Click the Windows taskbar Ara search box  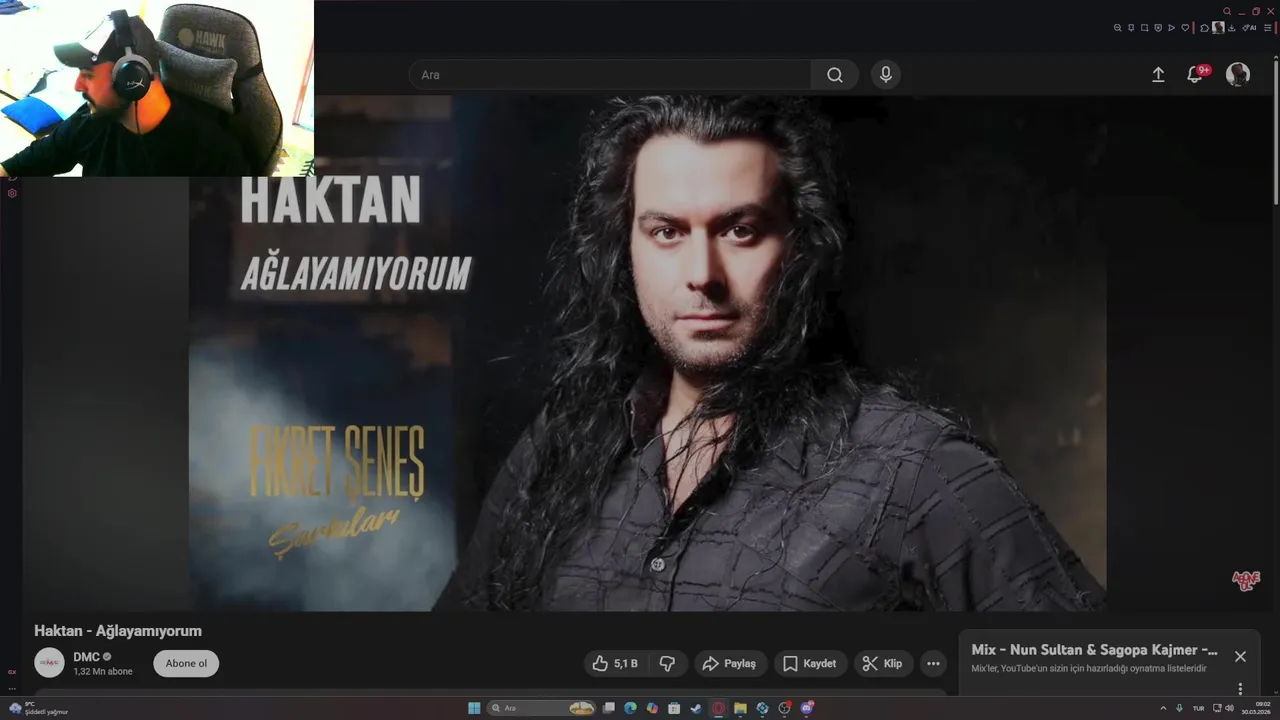[541, 708]
